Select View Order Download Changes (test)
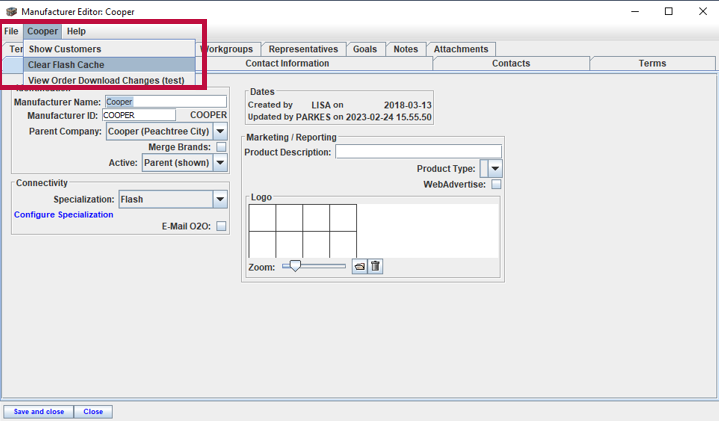The width and height of the screenshot is (719, 421). click(x=110, y=80)
